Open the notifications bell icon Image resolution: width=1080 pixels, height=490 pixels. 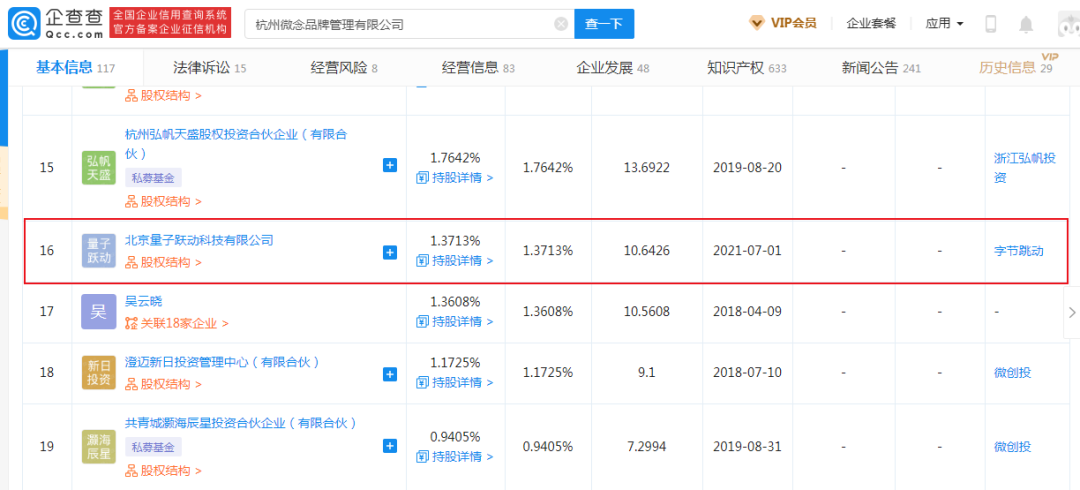[x=1026, y=24]
